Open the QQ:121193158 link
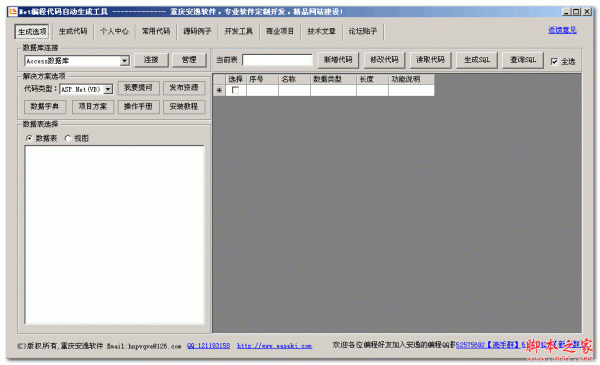 pos(209,346)
